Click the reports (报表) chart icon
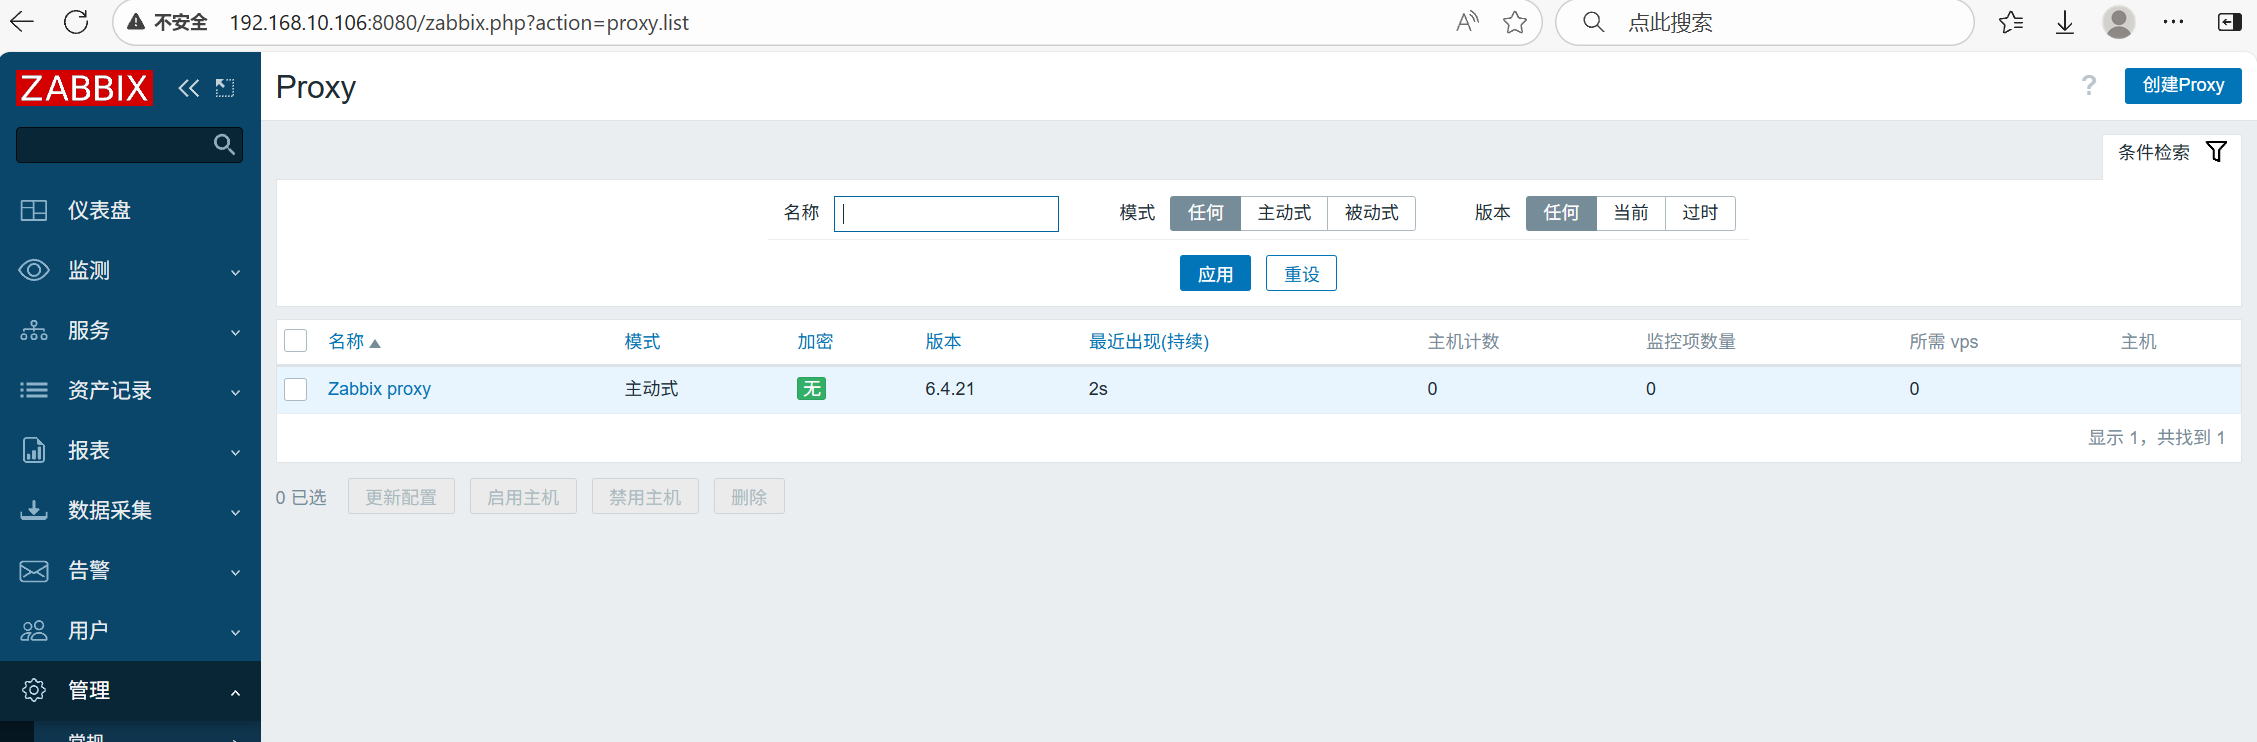The image size is (2257, 742). [x=34, y=450]
